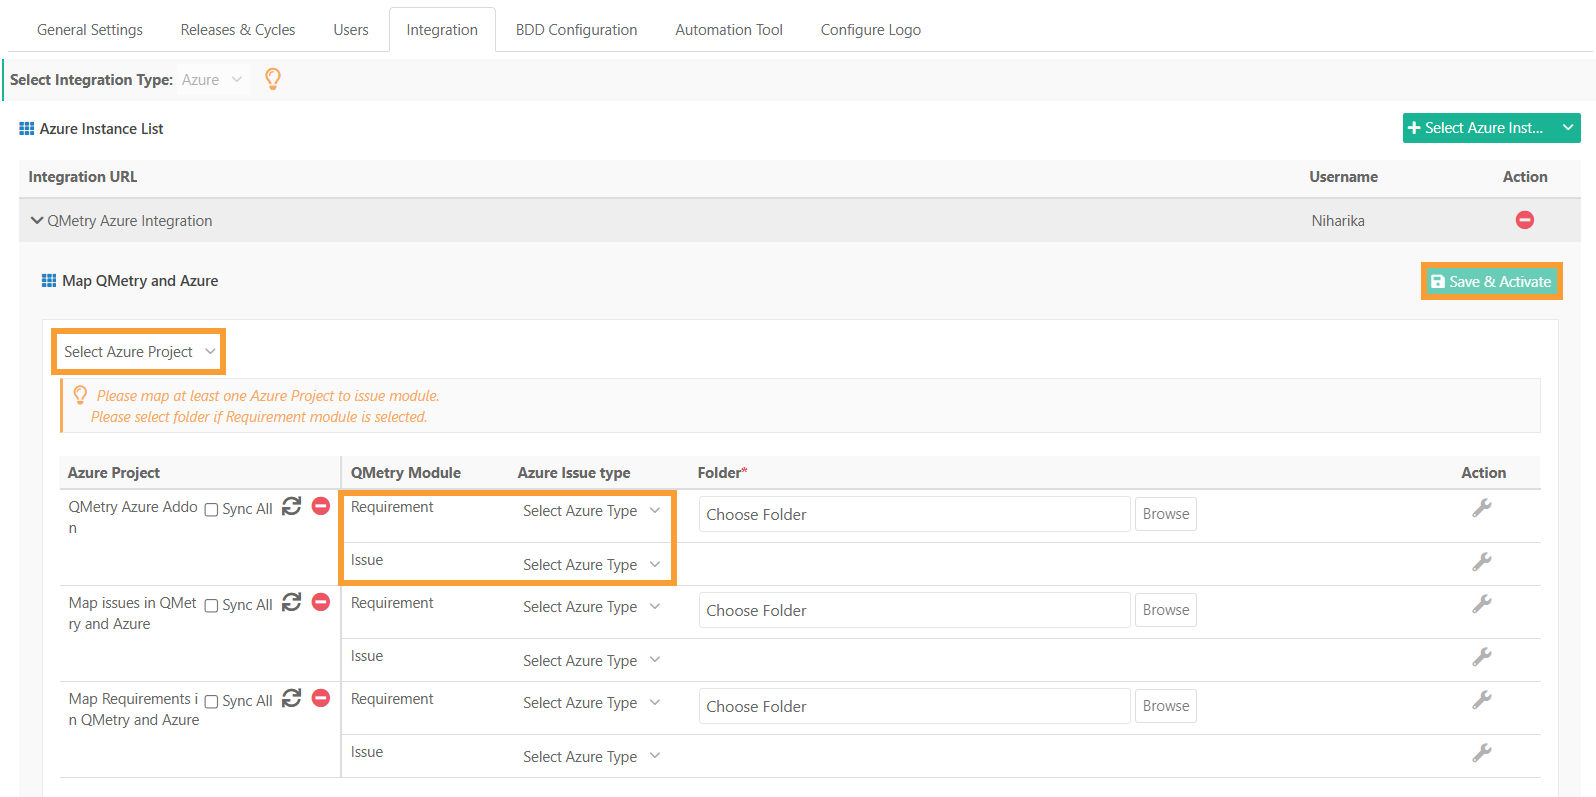The height and width of the screenshot is (797, 1596).
Task: Click the lightbulb icon in the mapping hint
Action: [x=80, y=395]
